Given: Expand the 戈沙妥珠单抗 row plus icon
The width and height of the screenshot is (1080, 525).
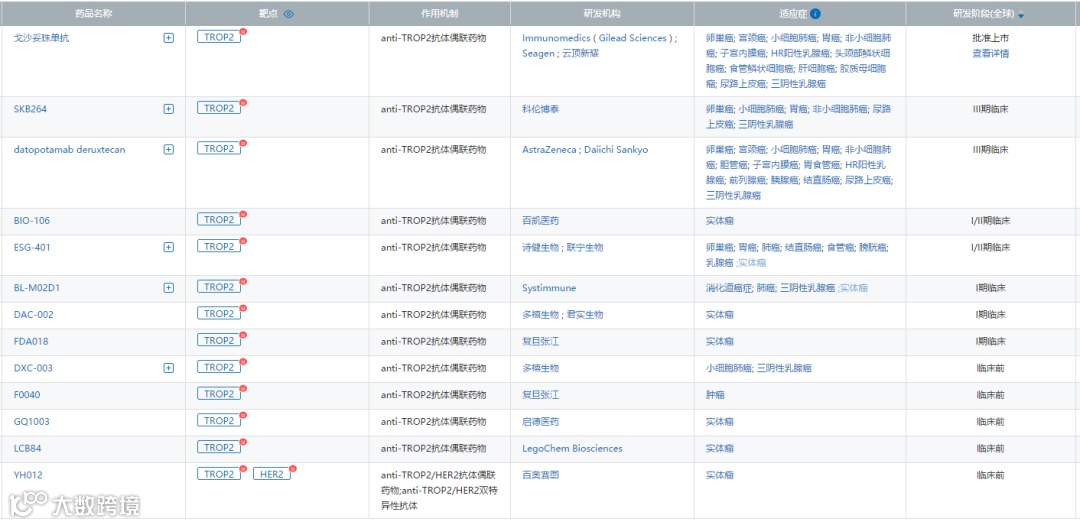Looking at the screenshot, I should tap(169, 38).
